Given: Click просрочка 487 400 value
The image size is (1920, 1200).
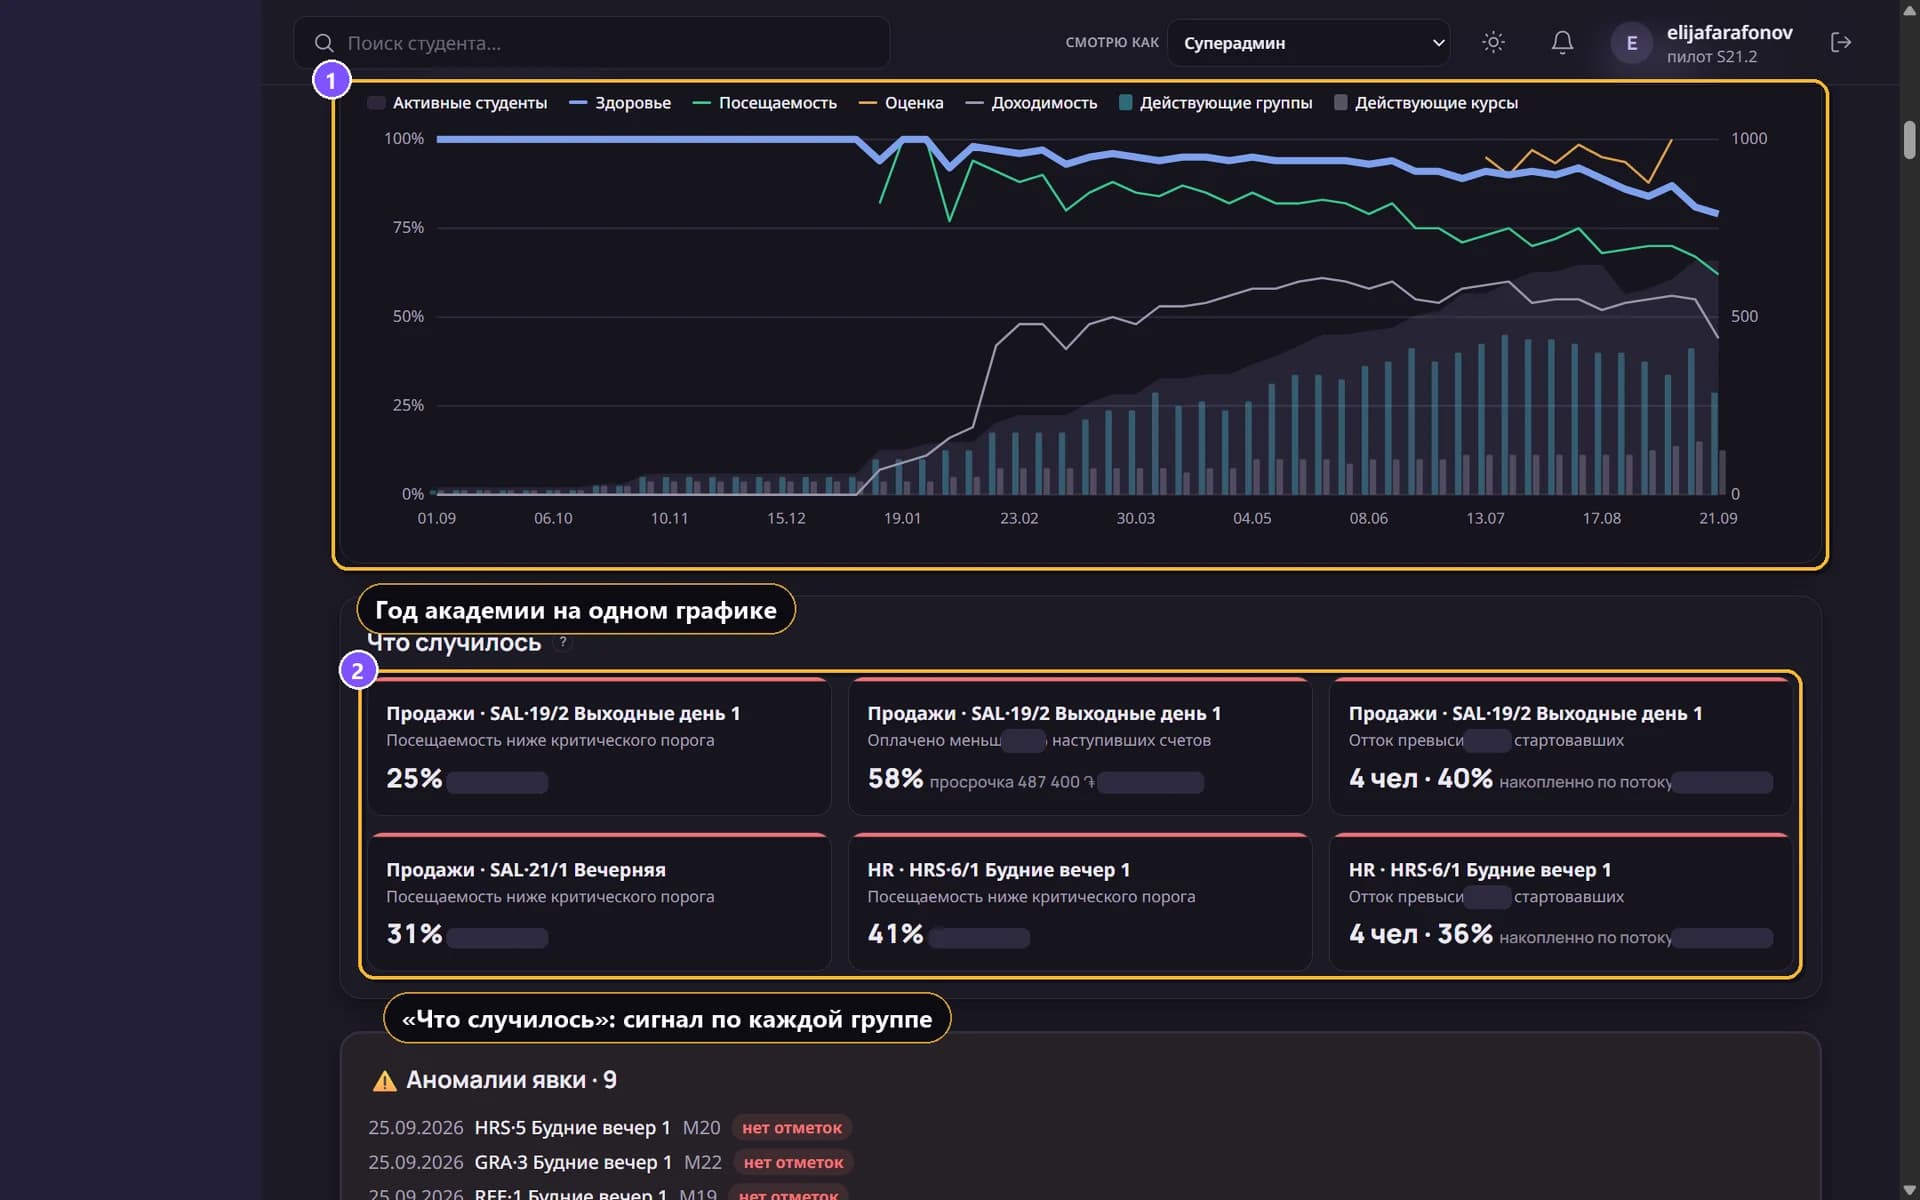Looking at the screenshot, I should 1011,782.
